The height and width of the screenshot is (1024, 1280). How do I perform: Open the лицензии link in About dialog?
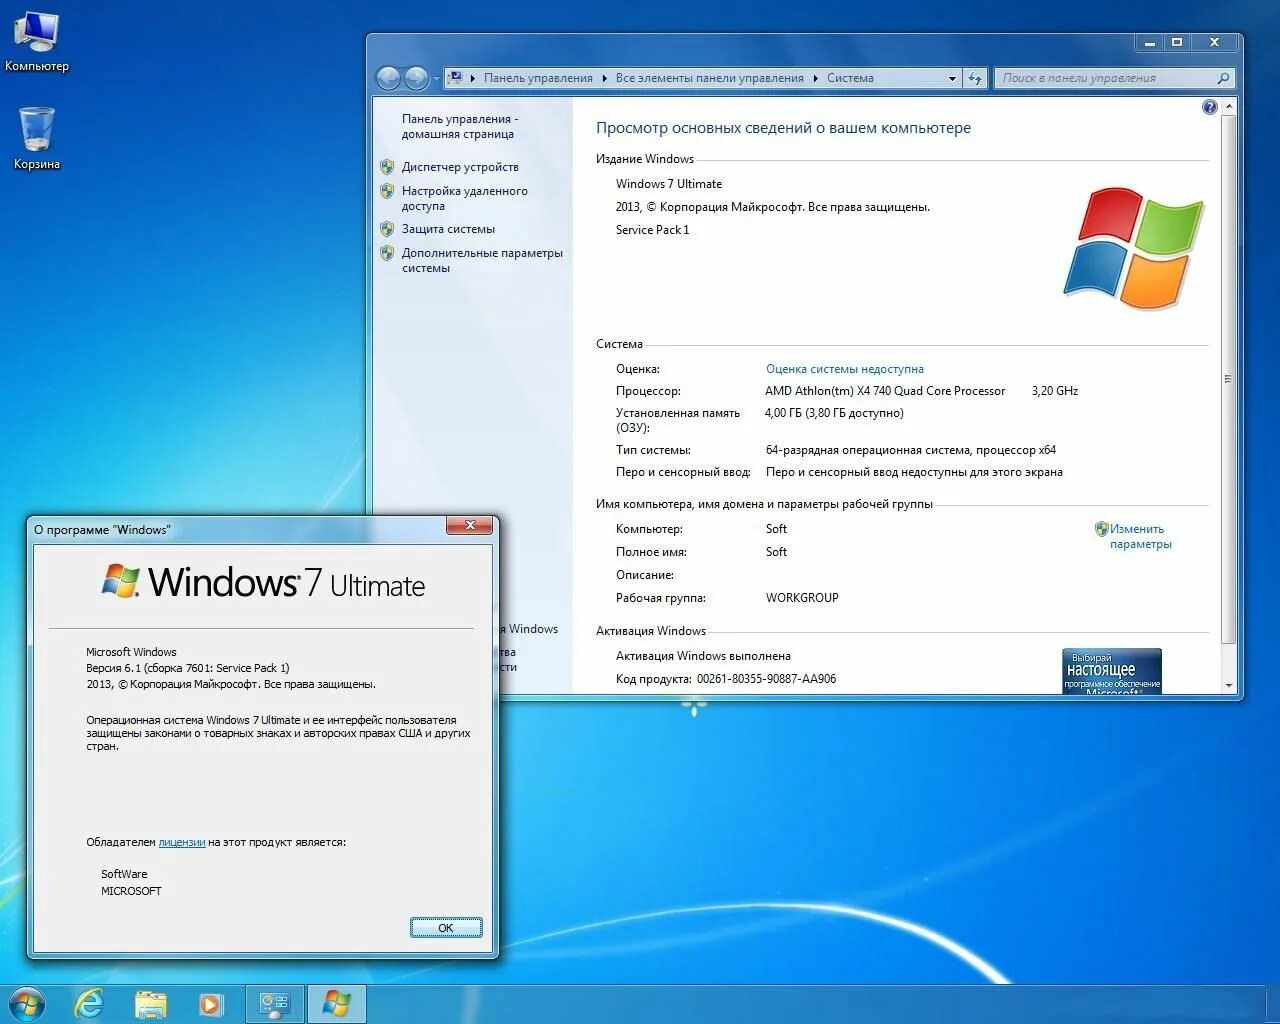click(182, 842)
